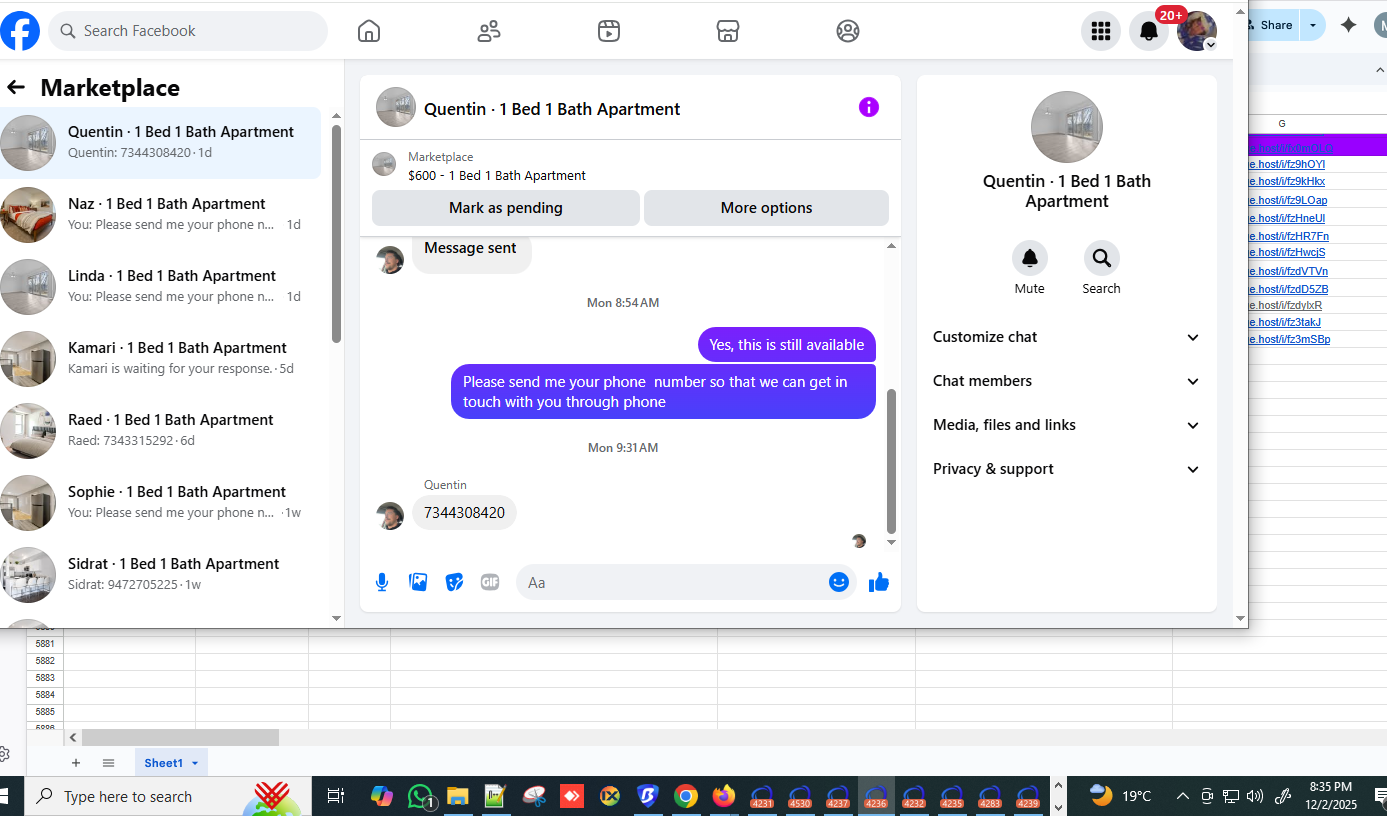Open the Naz 1 Bed 1 Bath conversation
Viewport: 1387px width, 816px height.
pos(161,215)
